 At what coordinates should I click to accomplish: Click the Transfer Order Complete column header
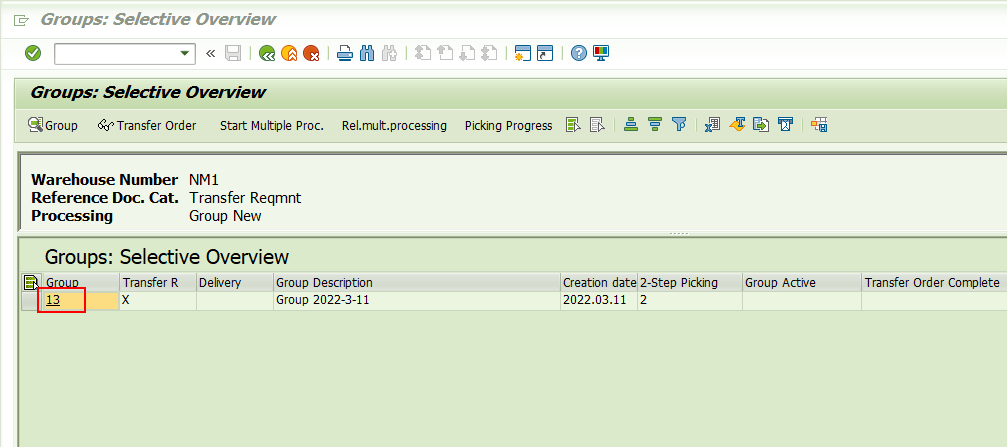(934, 283)
